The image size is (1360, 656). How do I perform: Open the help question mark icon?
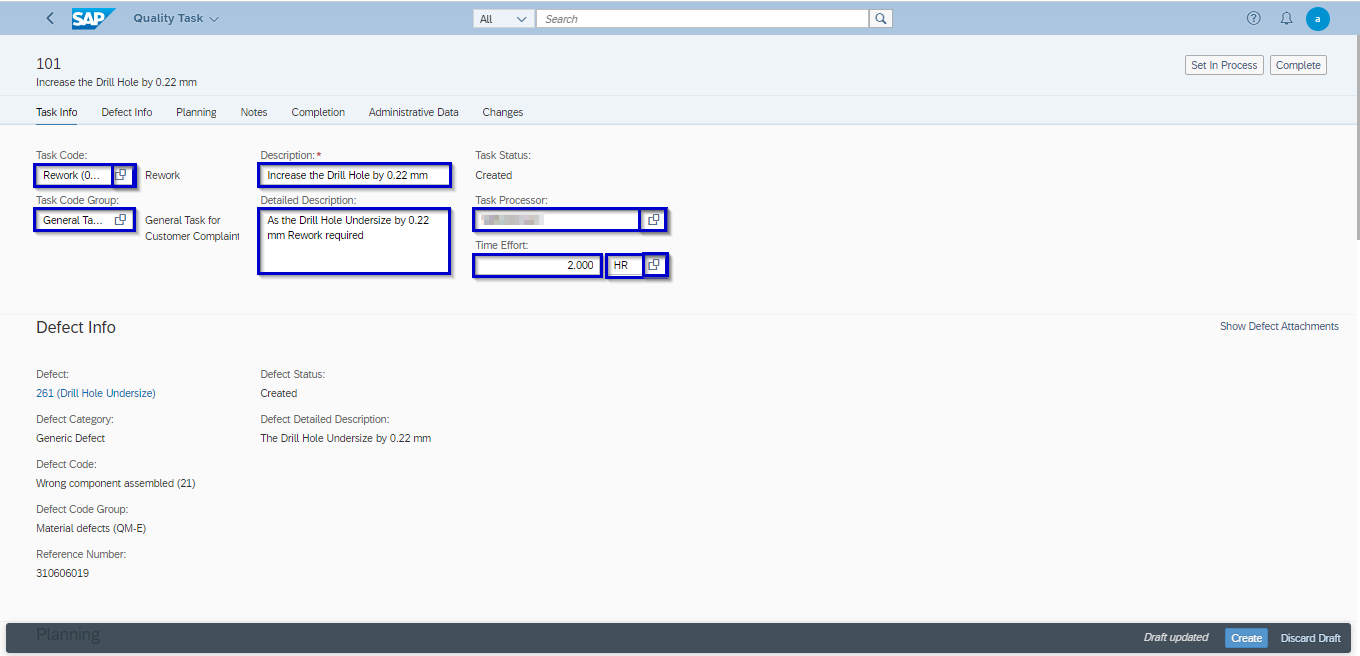tap(1254, 19)
